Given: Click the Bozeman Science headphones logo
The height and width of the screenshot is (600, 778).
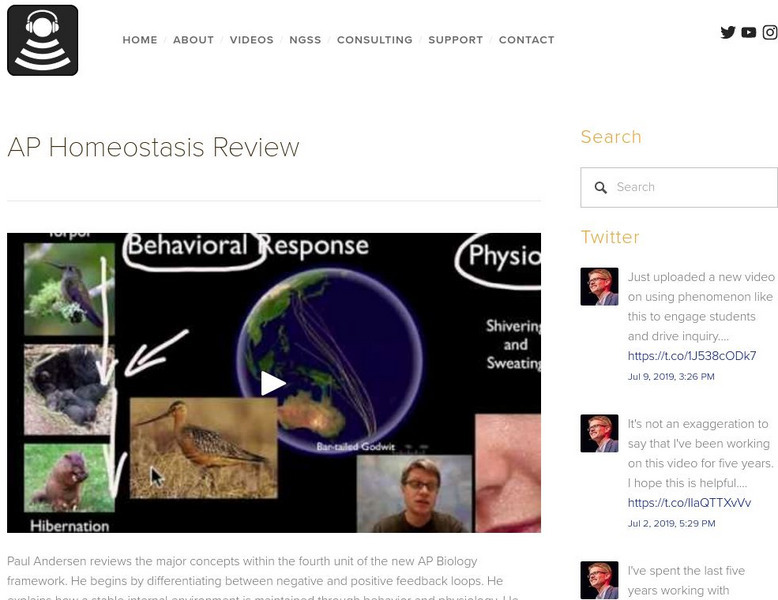Looking at the screenshot, I should point(43,40).
